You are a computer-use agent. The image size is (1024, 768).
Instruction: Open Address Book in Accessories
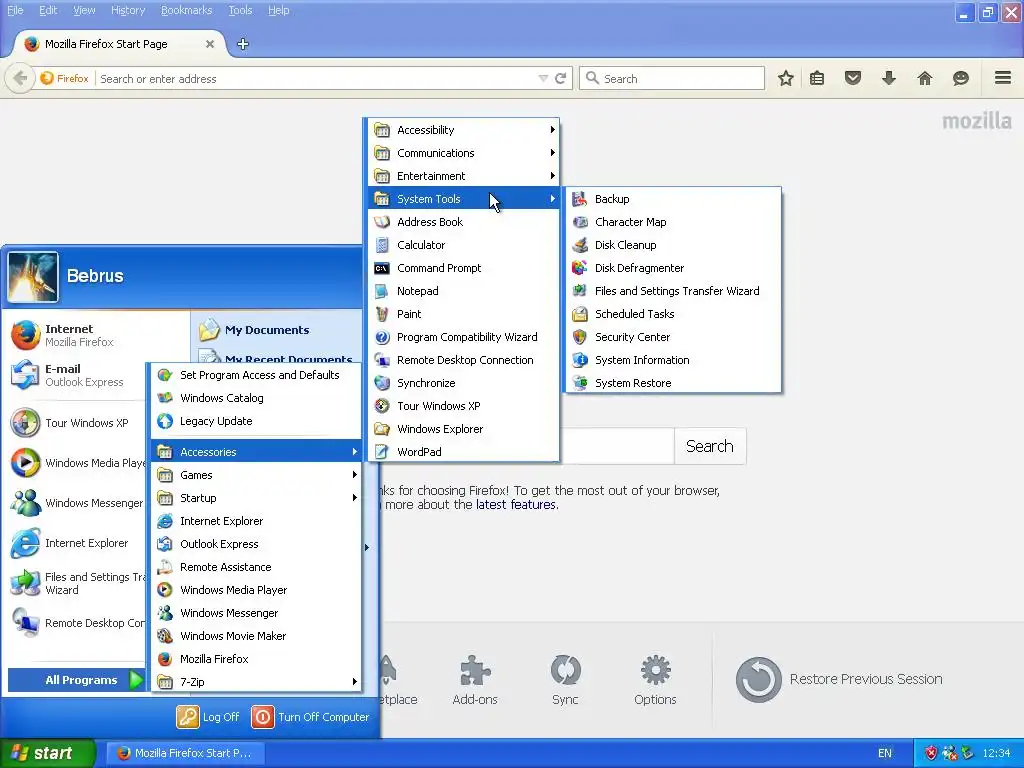coord(464,222)
